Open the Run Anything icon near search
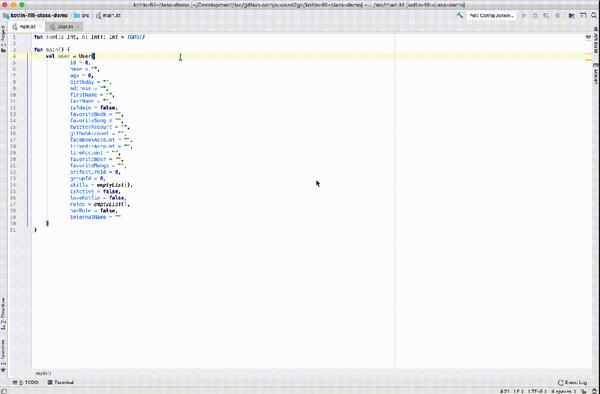The width and height of the screenshot is (600, 394). 583,15
